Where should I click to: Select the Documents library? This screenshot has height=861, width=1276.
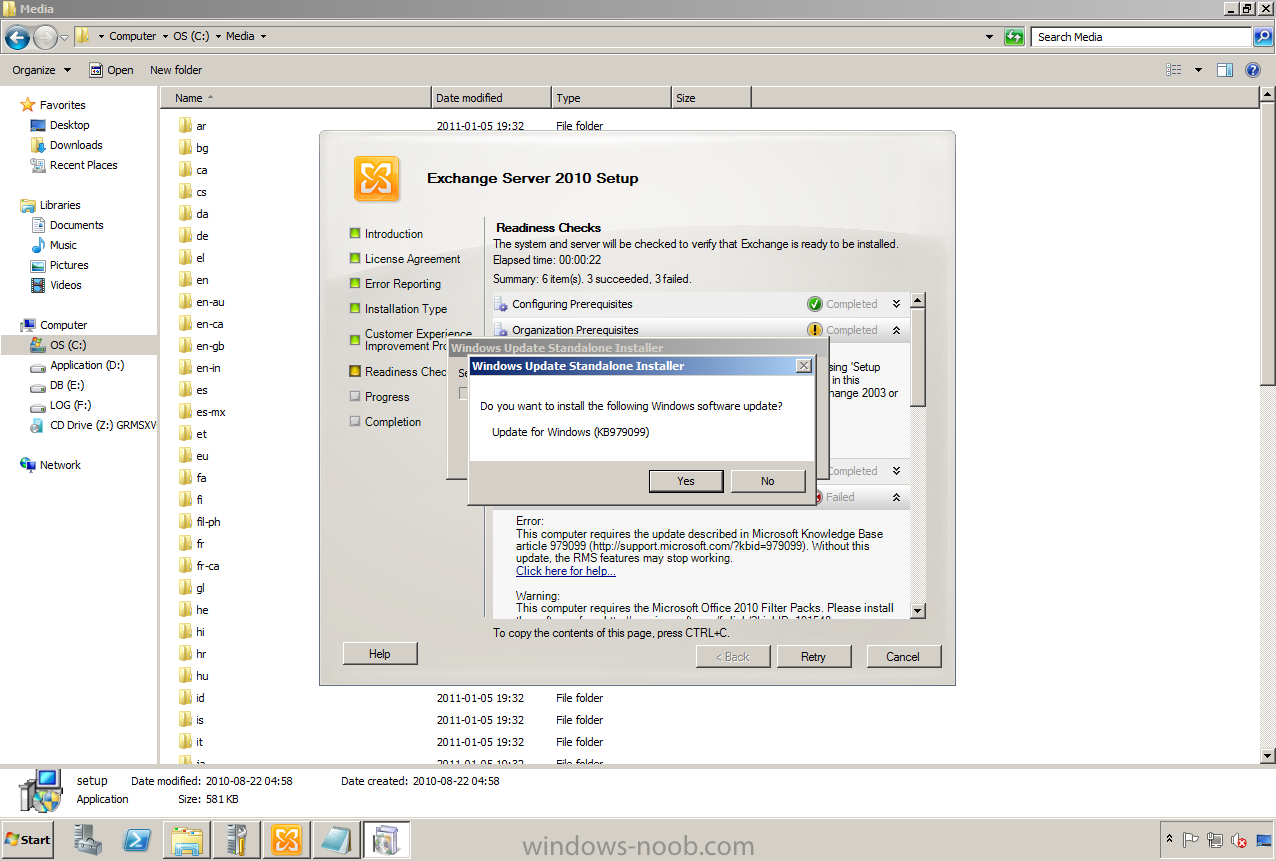click(77, 225)
